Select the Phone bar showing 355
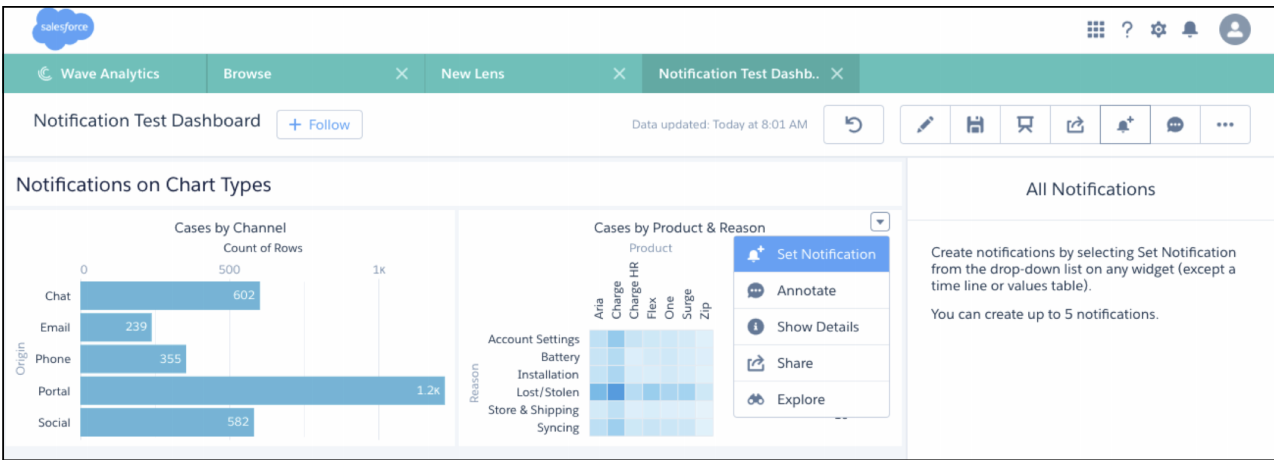 click(133, 359)
